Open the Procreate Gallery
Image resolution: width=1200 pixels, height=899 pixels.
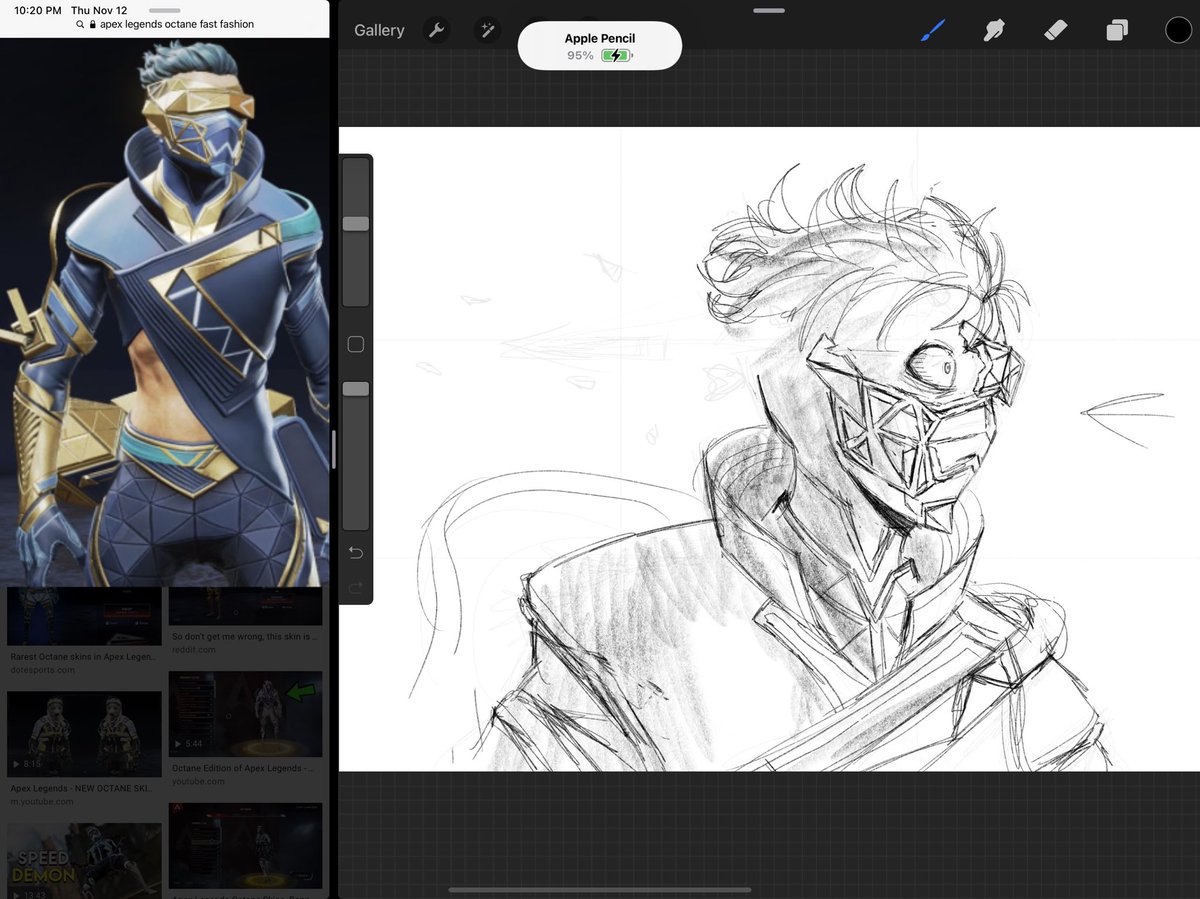[x=379, y=31]
